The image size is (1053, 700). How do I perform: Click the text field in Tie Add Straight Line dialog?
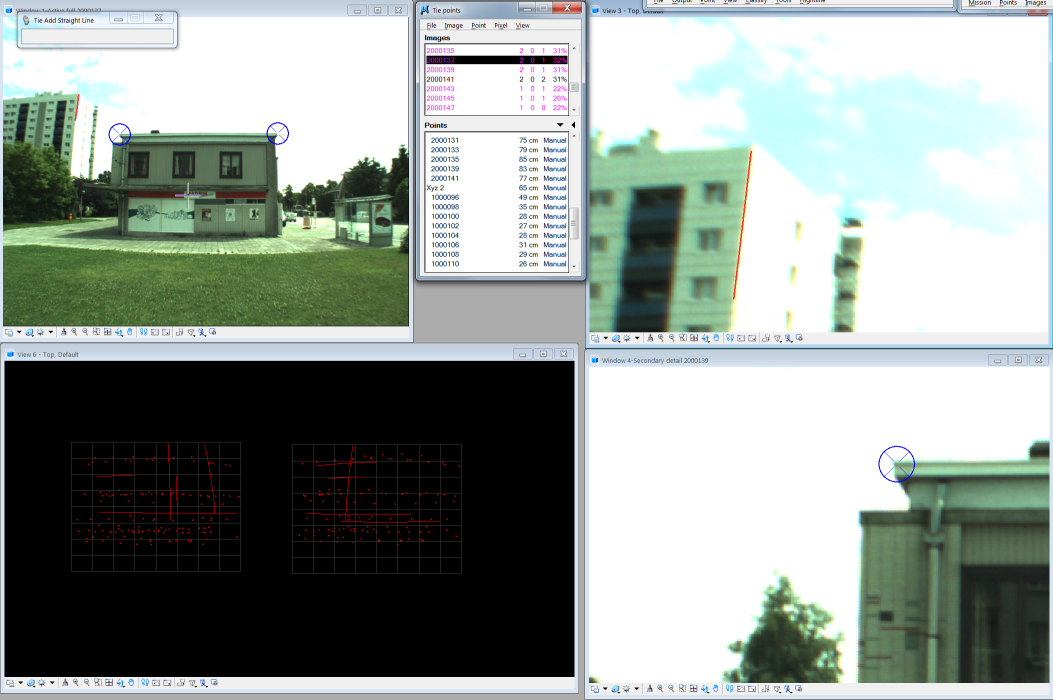click(x=97, y=37)
